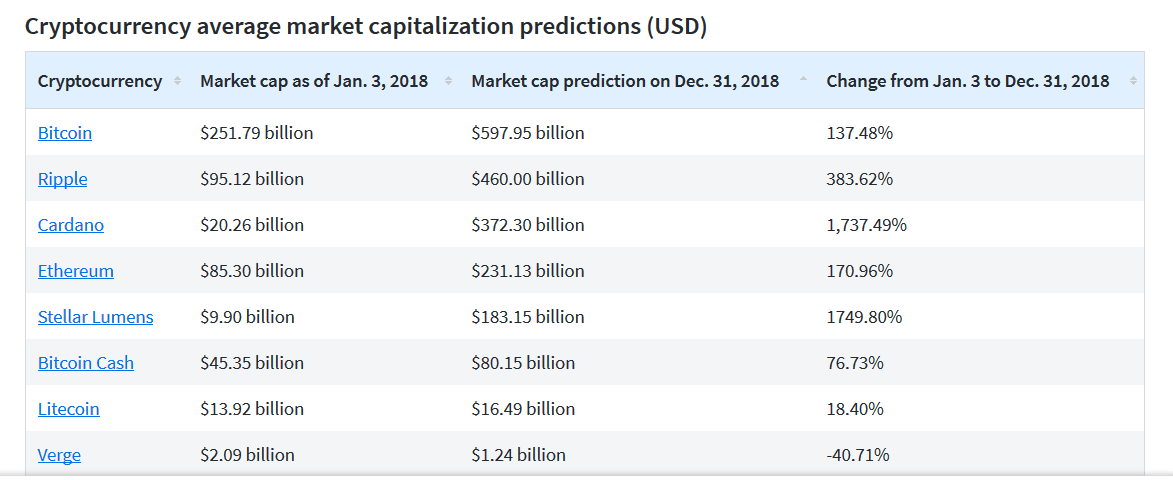Open the Verge link

pos(59,455)
